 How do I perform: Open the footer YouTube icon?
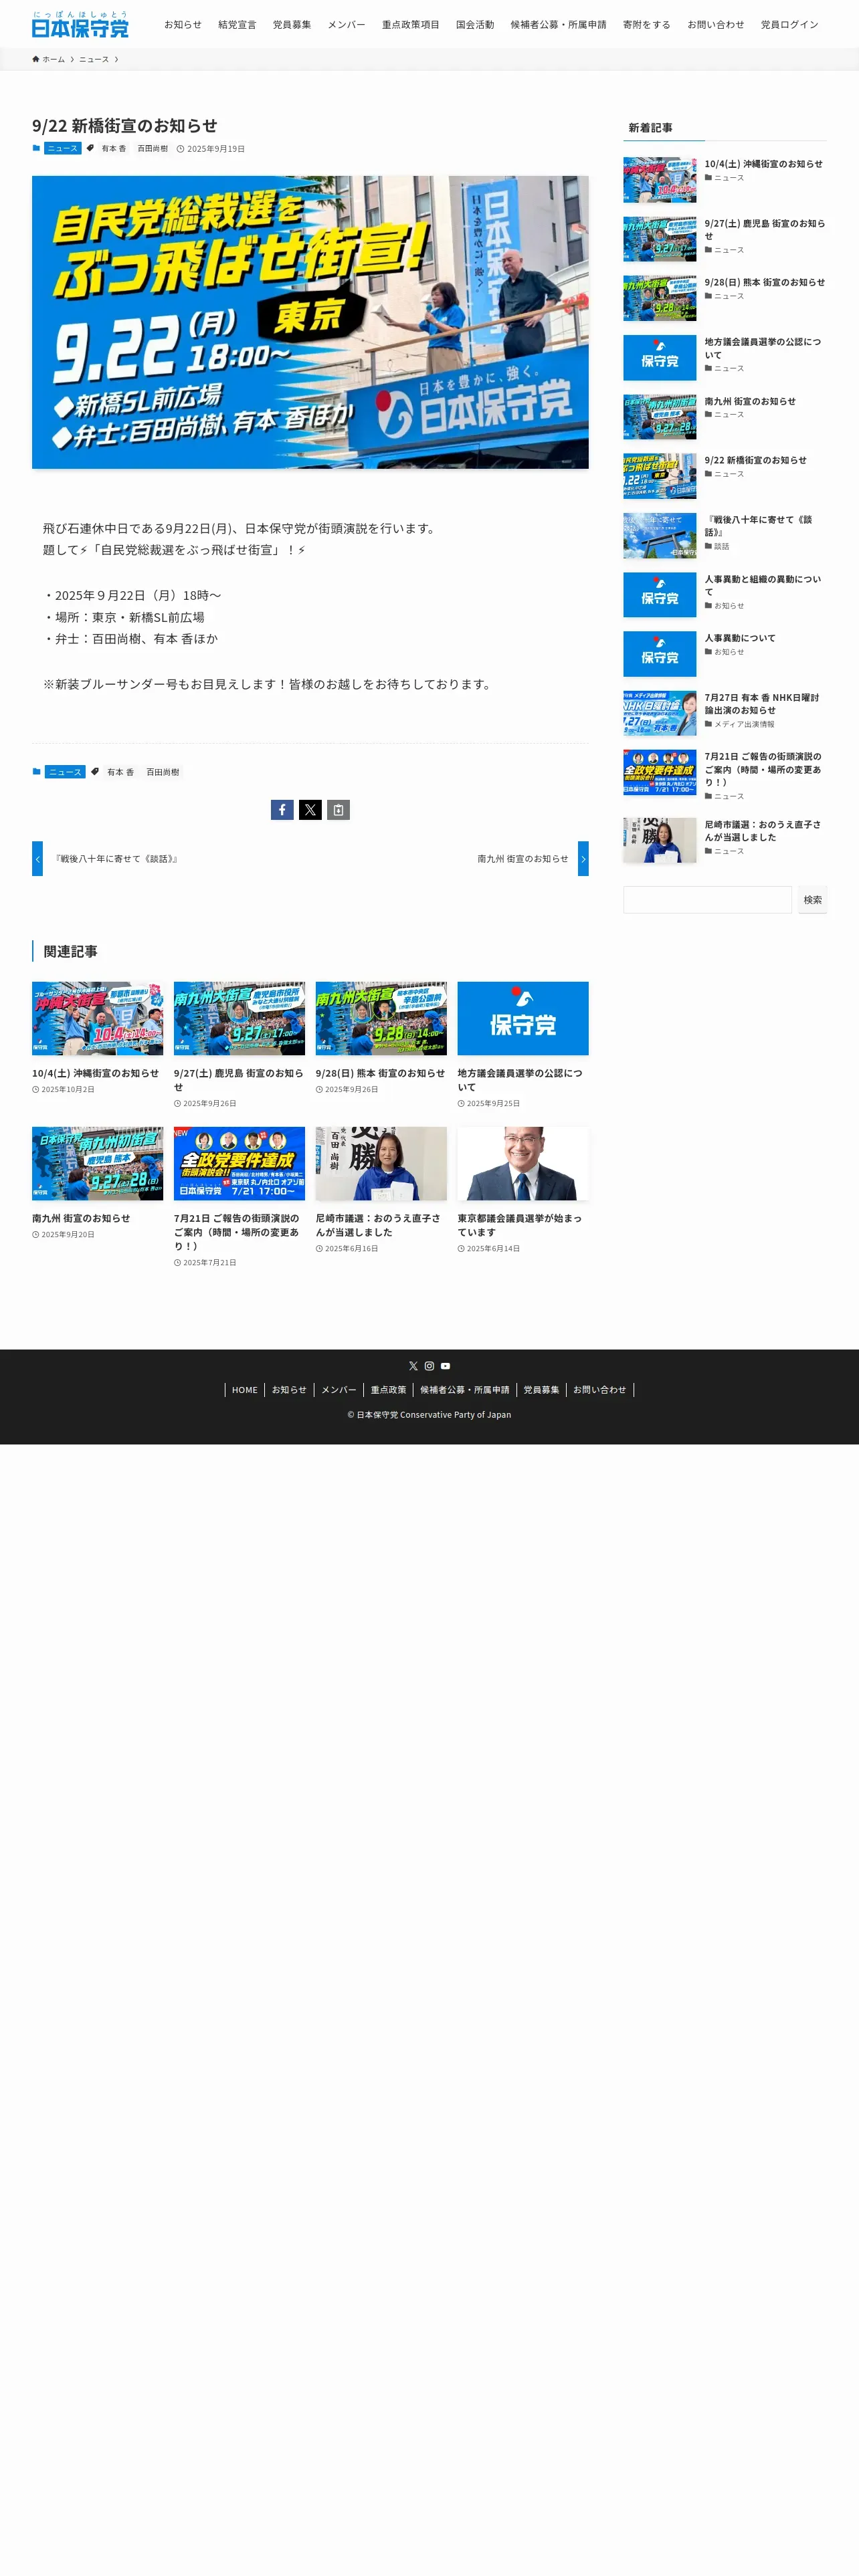coord(445,1366)
